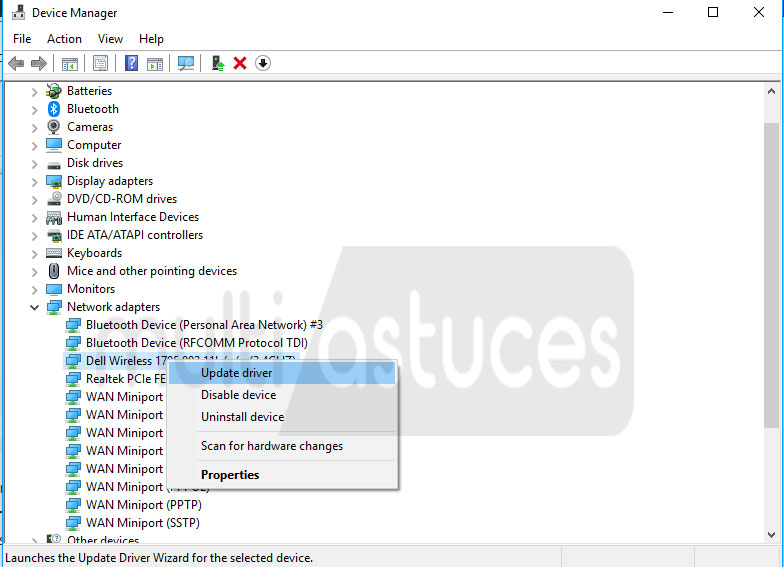
Task: Choose Update driver from context menu
Action: (236, 373)
